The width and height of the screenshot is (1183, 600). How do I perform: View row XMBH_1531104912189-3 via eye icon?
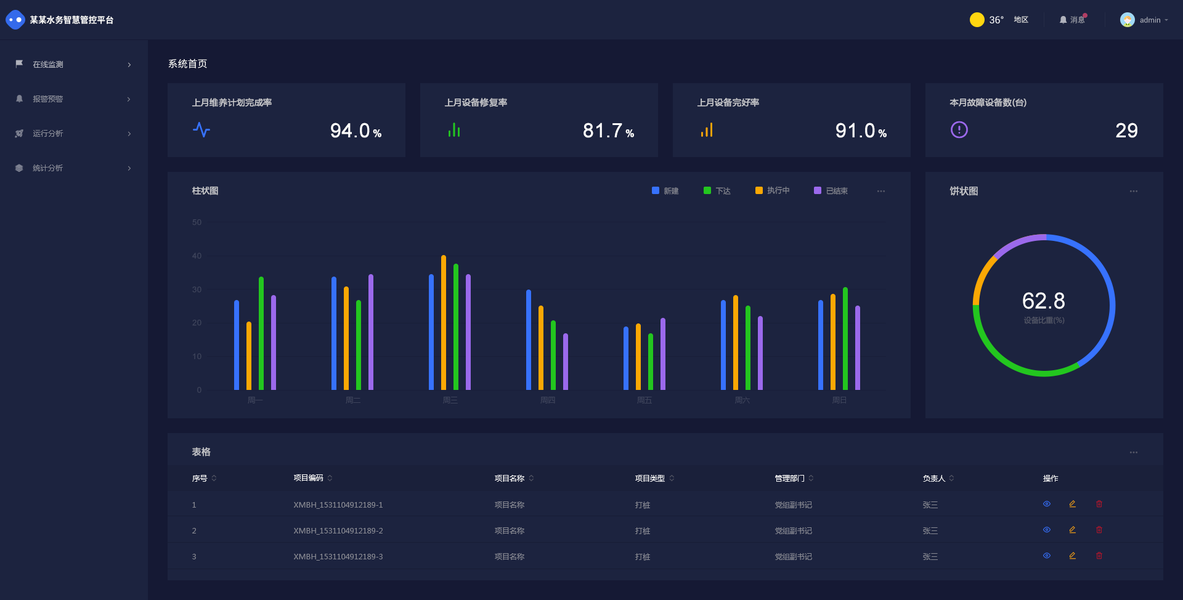pyautogui.click(x=1046, y=555)
